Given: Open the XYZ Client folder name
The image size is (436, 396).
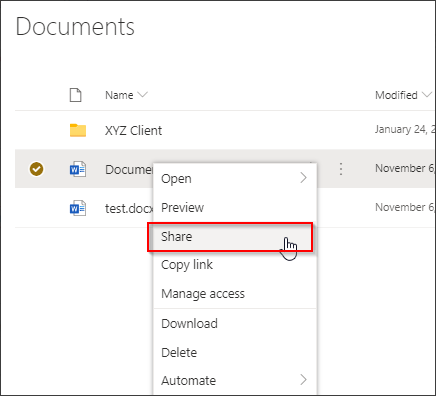Looking at the screenshot, I should (x=133, y=130).
